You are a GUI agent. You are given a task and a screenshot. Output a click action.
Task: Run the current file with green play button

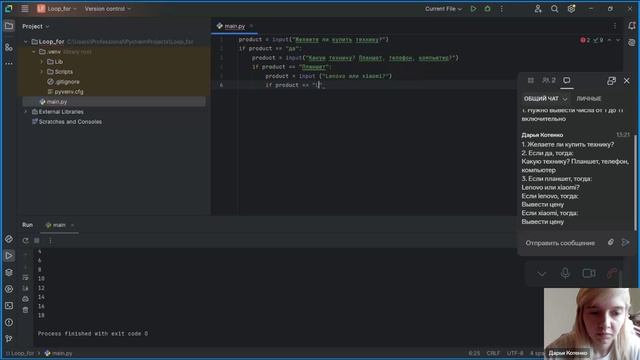[473, 9]
